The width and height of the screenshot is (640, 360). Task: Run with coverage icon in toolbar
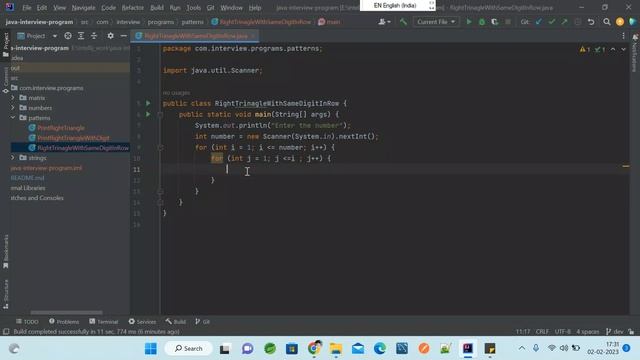(x=495, y=22)
